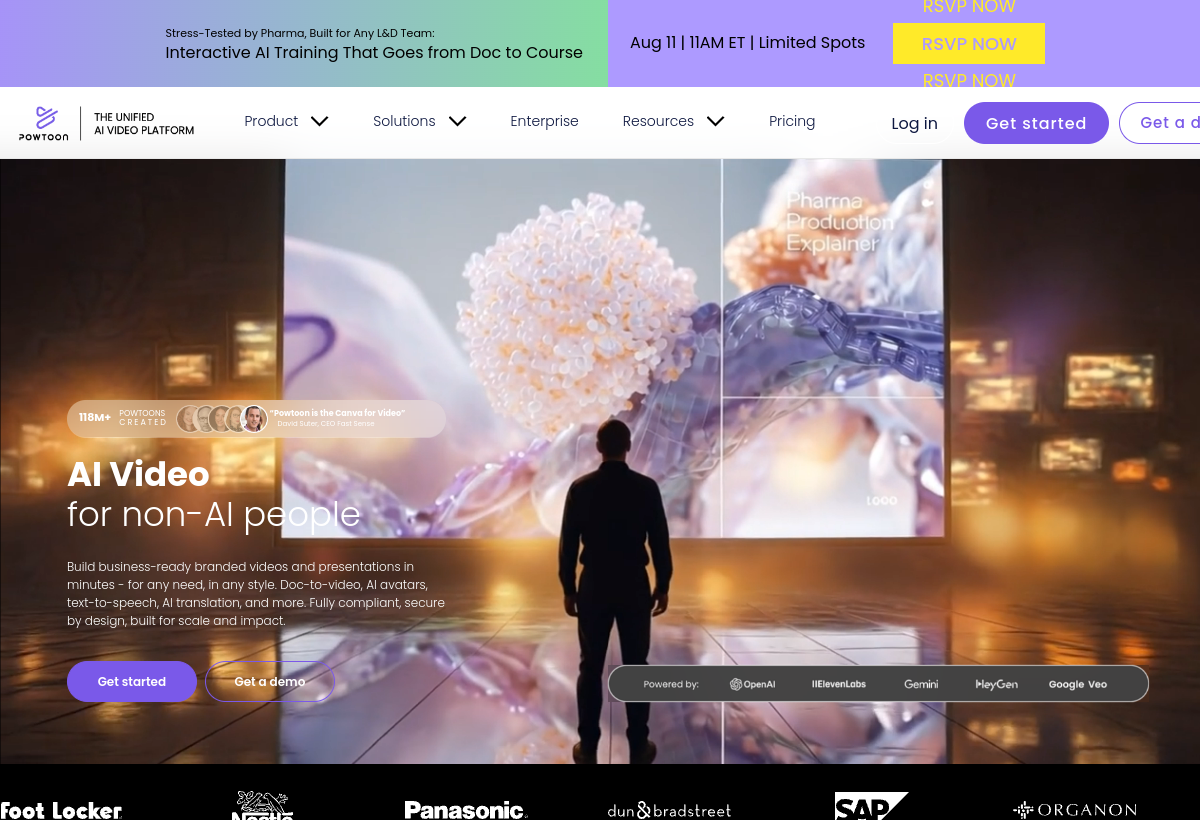Click the Nestle brand logo
Screen dimensions: 1200x820
click(x=263, y=806)
